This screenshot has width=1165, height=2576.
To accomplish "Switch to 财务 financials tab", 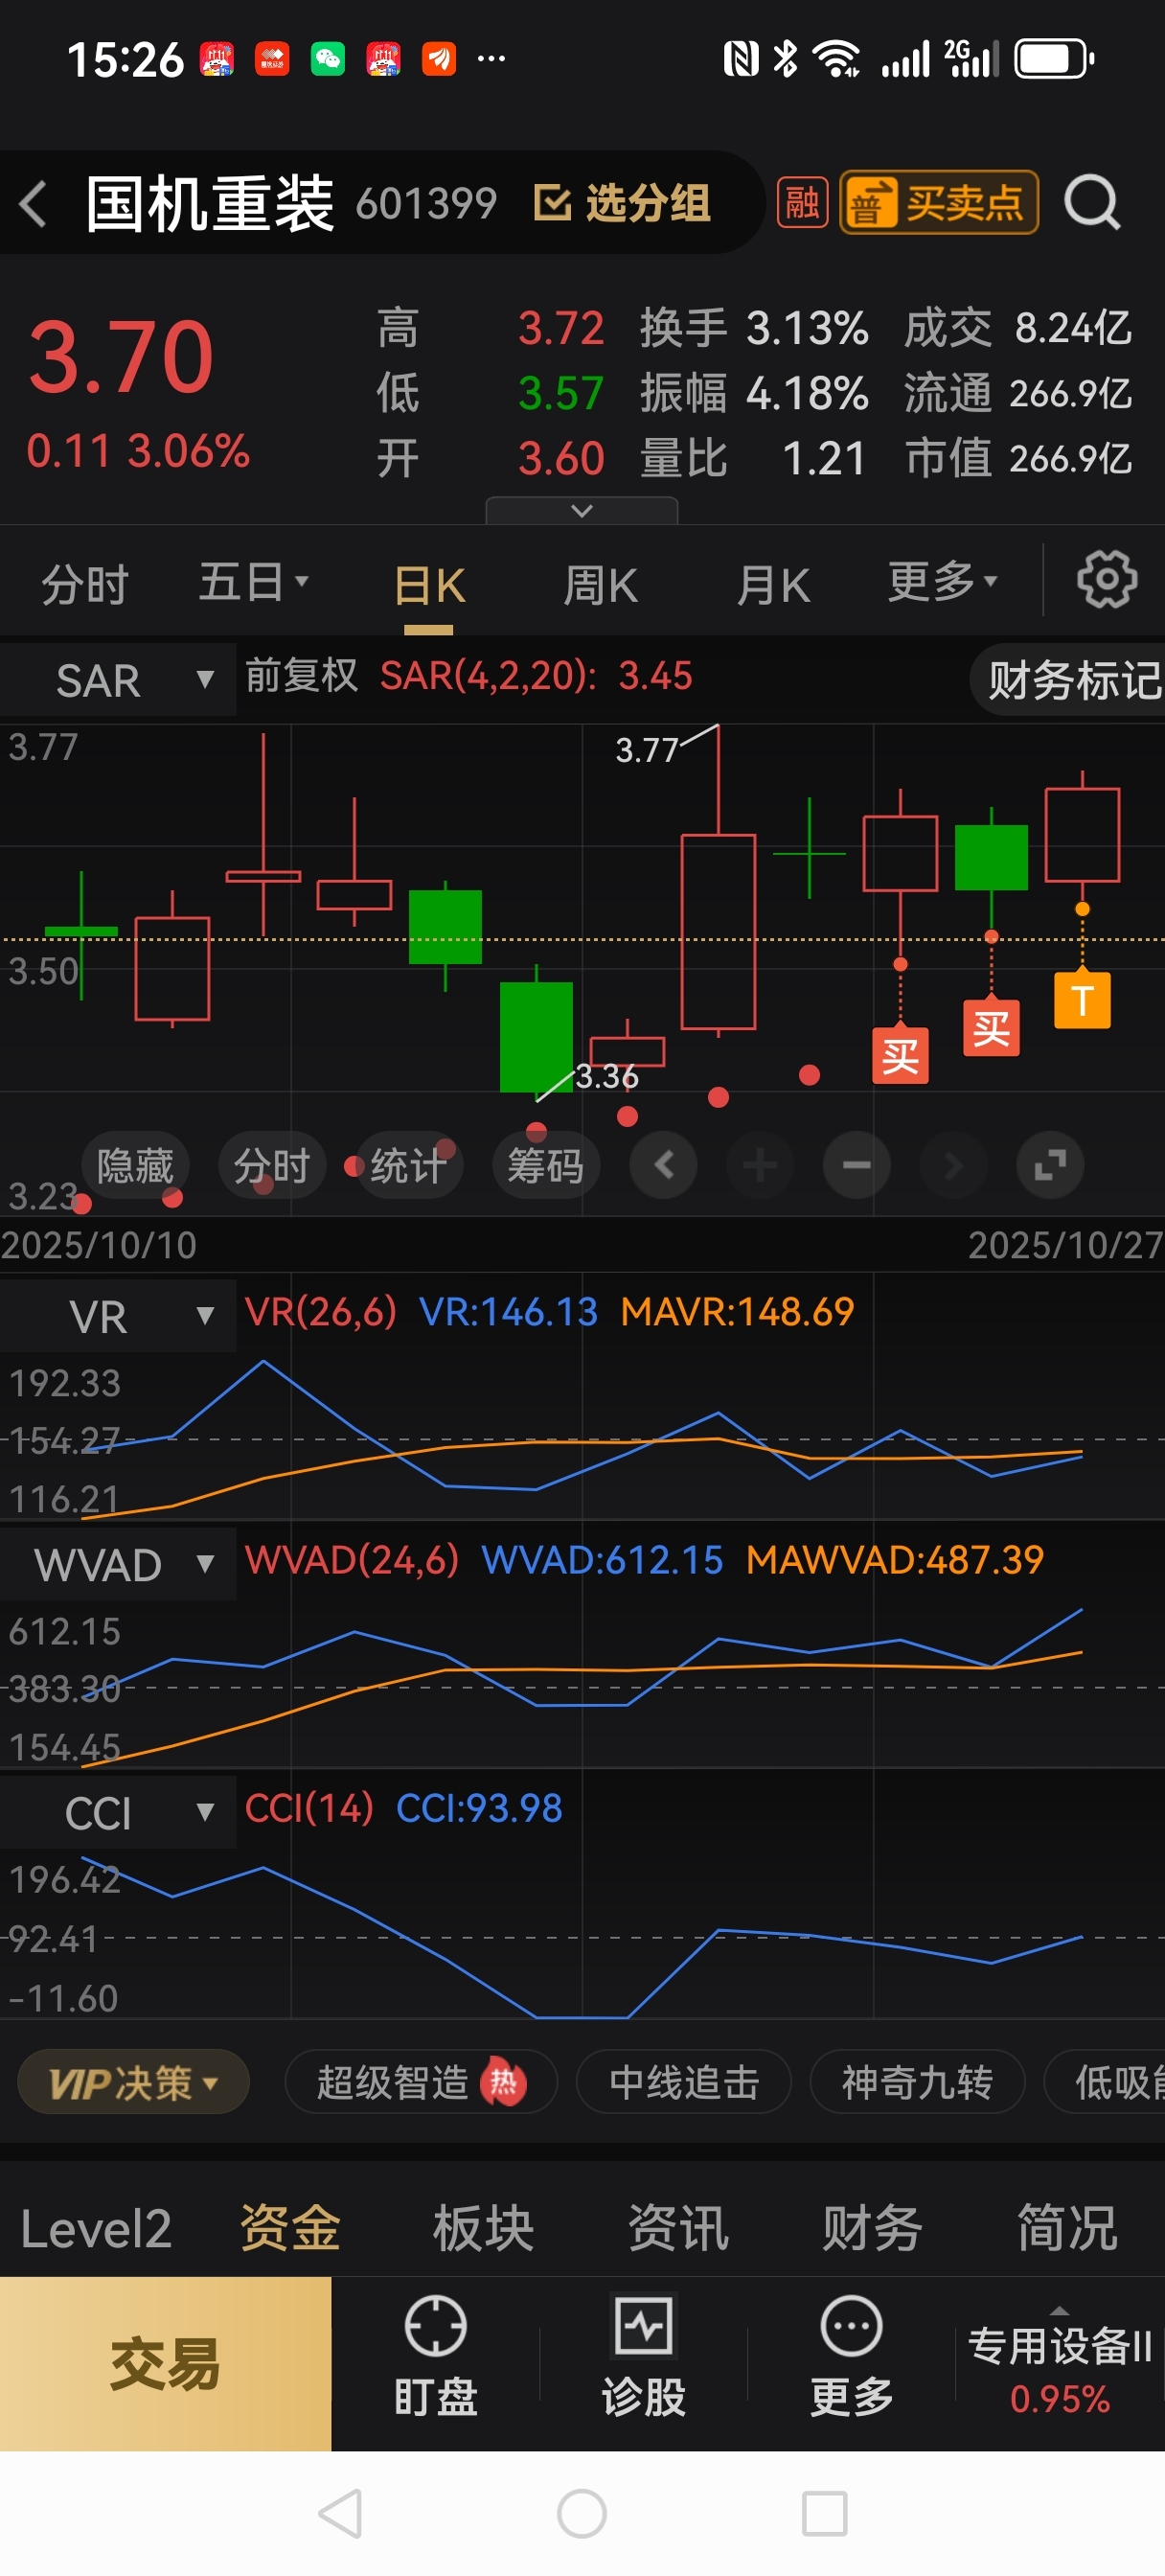I will click(x=872, y=2229).
